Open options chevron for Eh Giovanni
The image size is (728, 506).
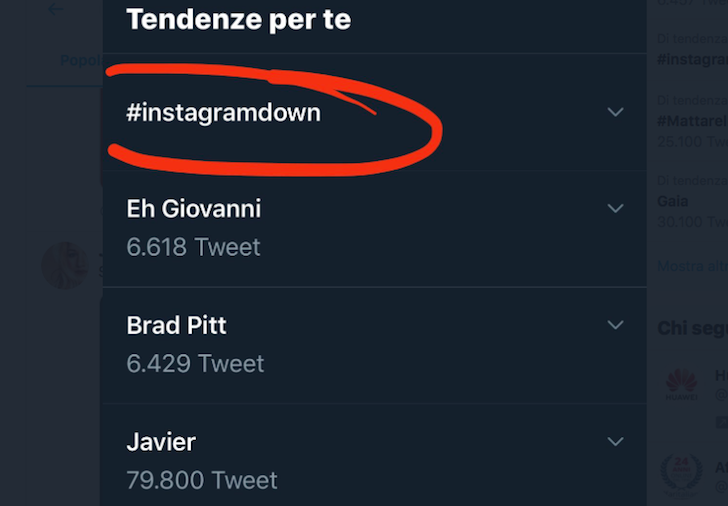click(615, 208)
